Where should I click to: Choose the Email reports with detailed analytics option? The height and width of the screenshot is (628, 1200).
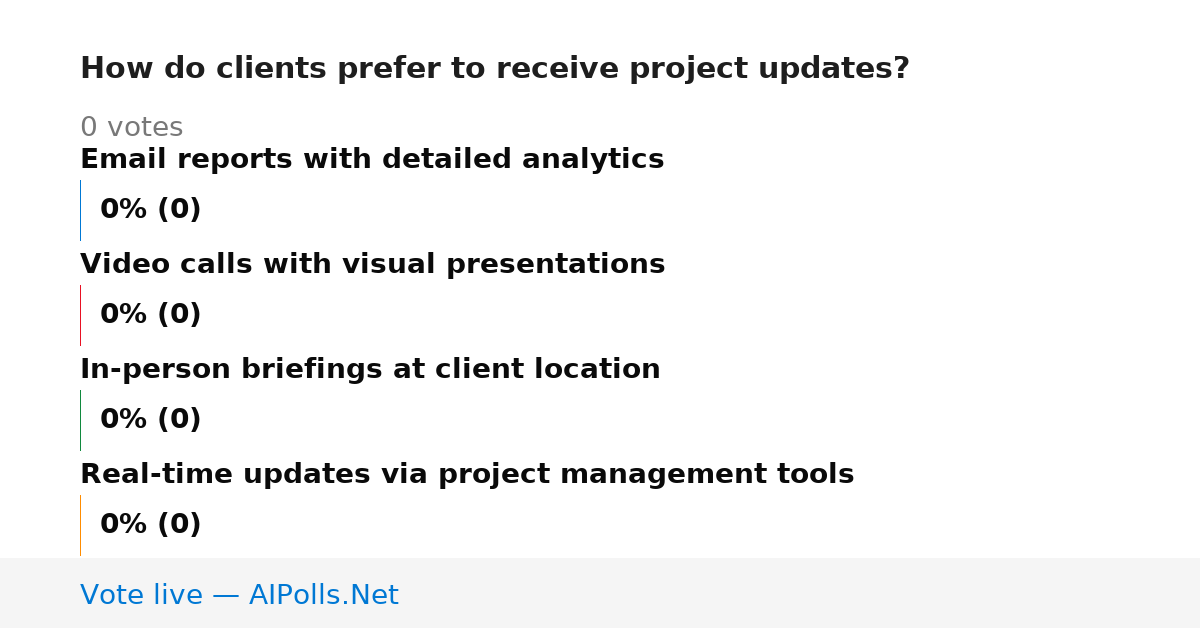[x=372, y=160]
